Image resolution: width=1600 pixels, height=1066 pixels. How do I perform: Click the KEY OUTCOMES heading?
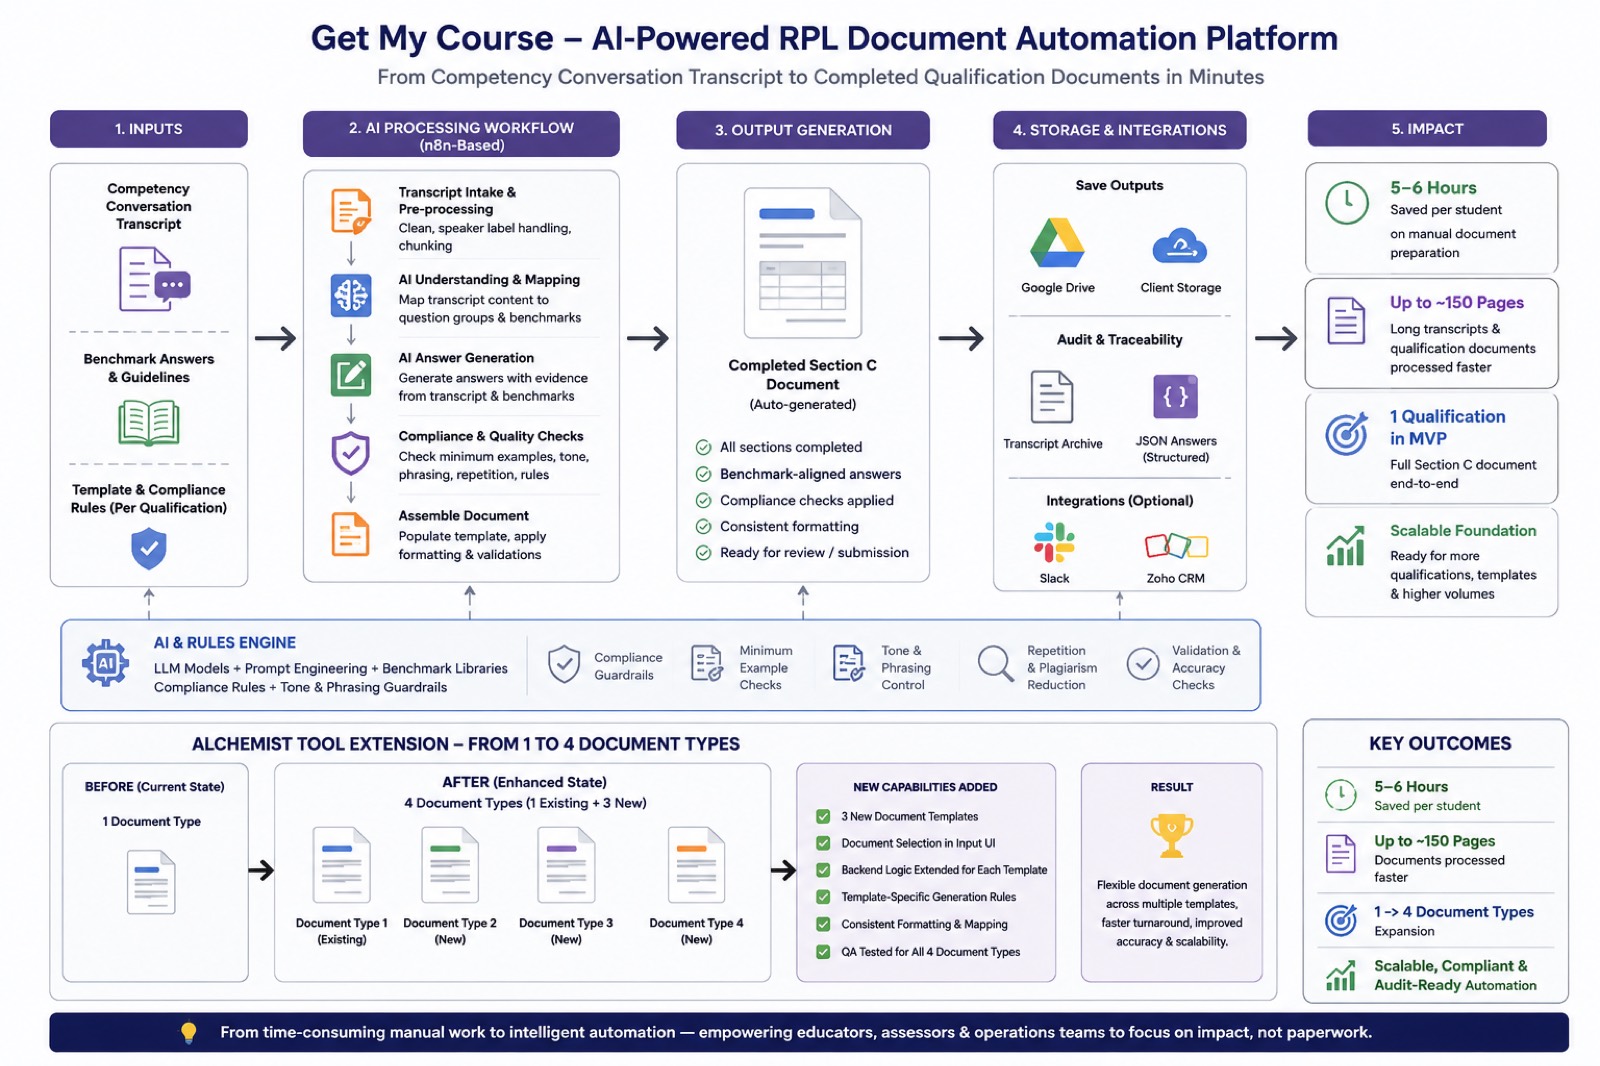[x=1440, y=743]
